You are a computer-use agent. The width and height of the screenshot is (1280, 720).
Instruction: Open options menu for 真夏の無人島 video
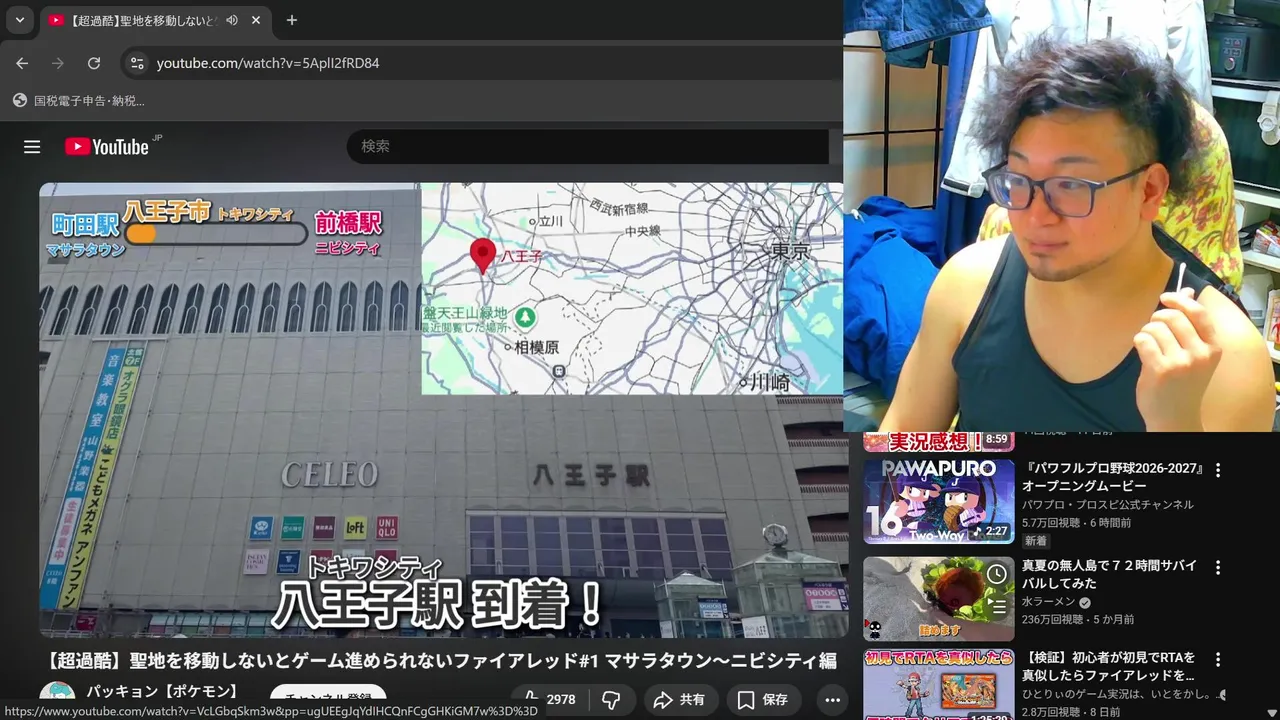click(x=1218, y=567)
